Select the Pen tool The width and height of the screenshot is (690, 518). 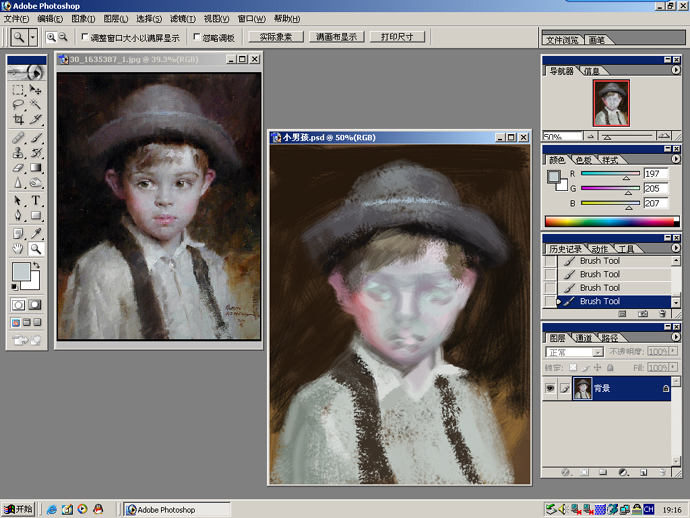[x=18, y=215]
